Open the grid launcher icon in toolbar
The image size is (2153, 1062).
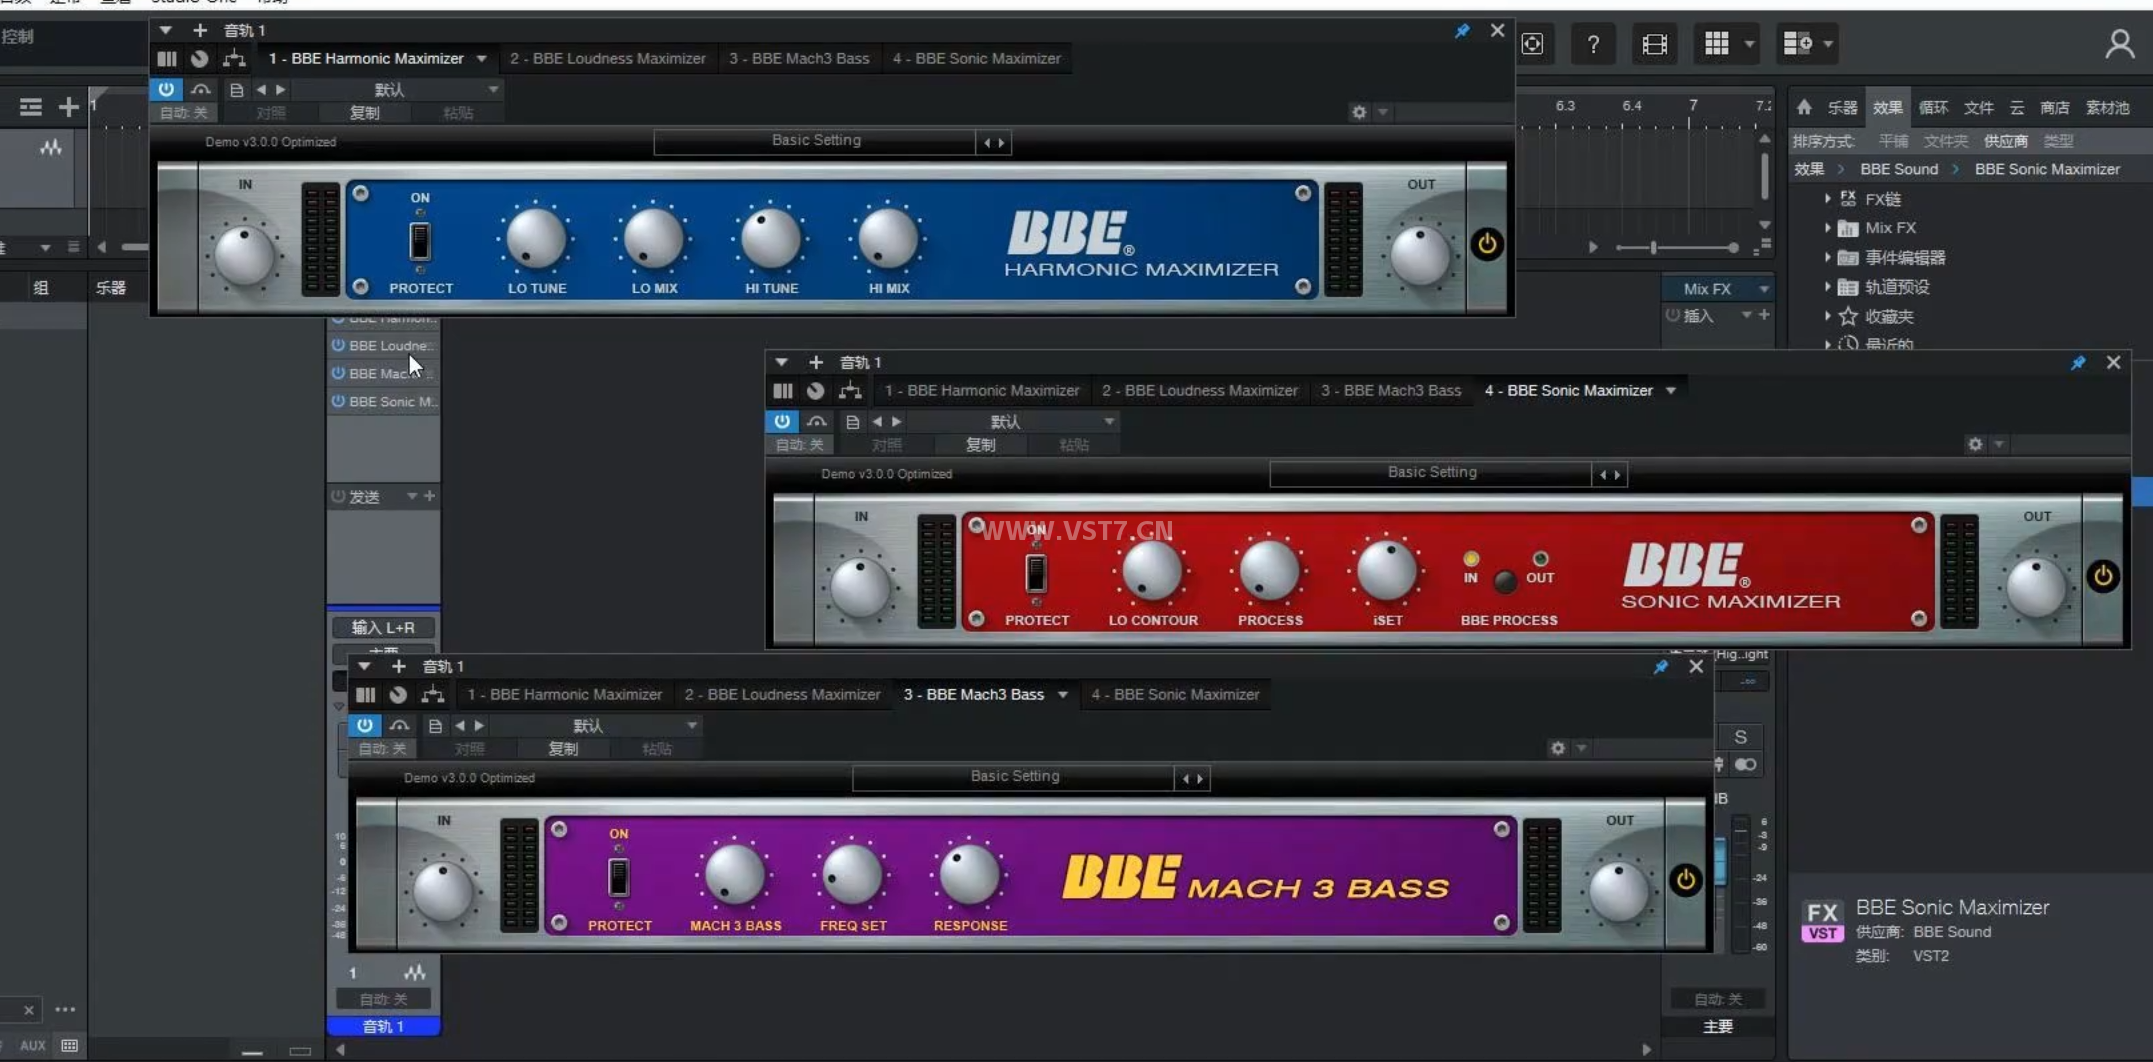(1716, 43)
